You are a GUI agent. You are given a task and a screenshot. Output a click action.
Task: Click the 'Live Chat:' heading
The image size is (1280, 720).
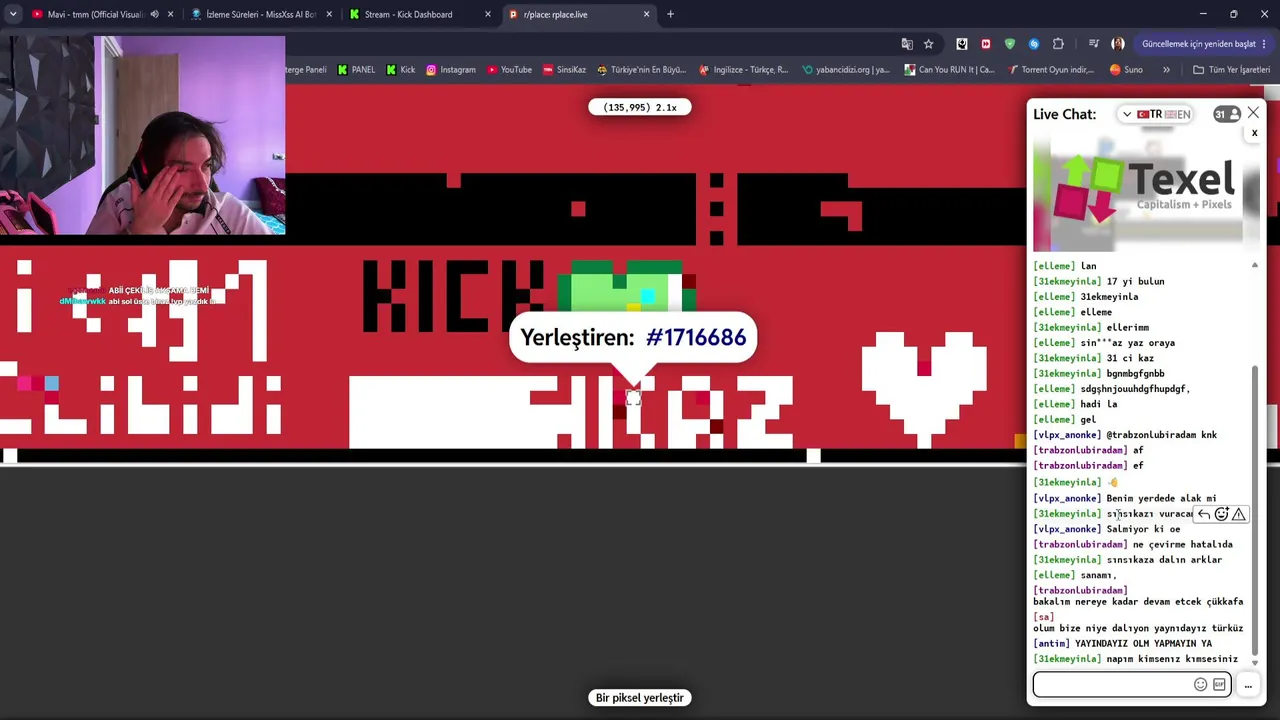[1064, 114]
